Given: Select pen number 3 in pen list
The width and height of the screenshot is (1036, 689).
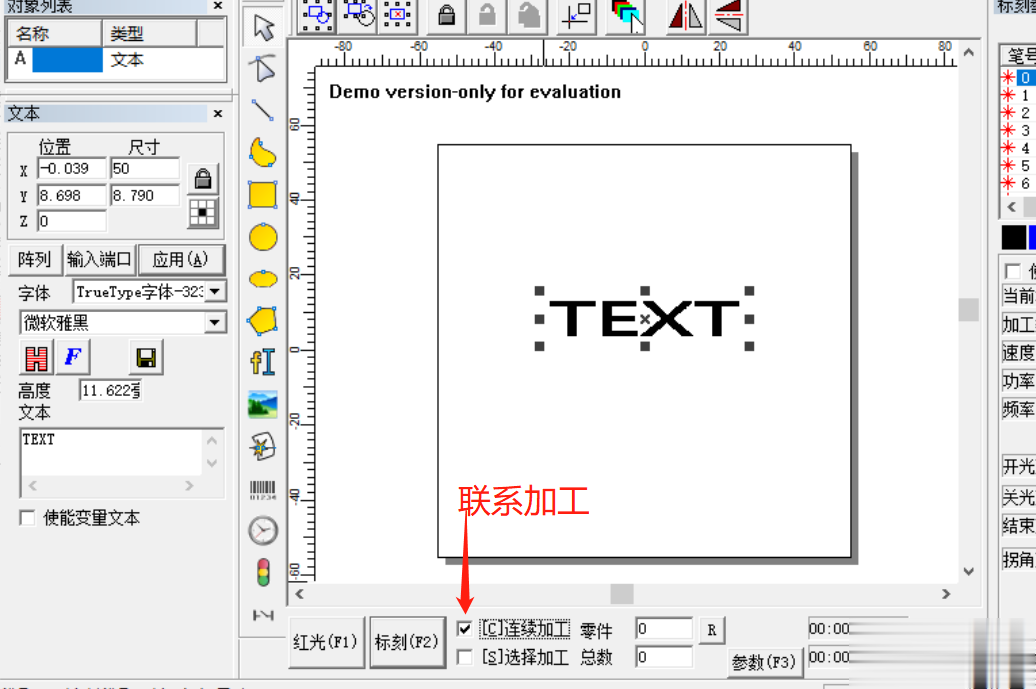Looking at the screenshot, I should (1018, 130).
